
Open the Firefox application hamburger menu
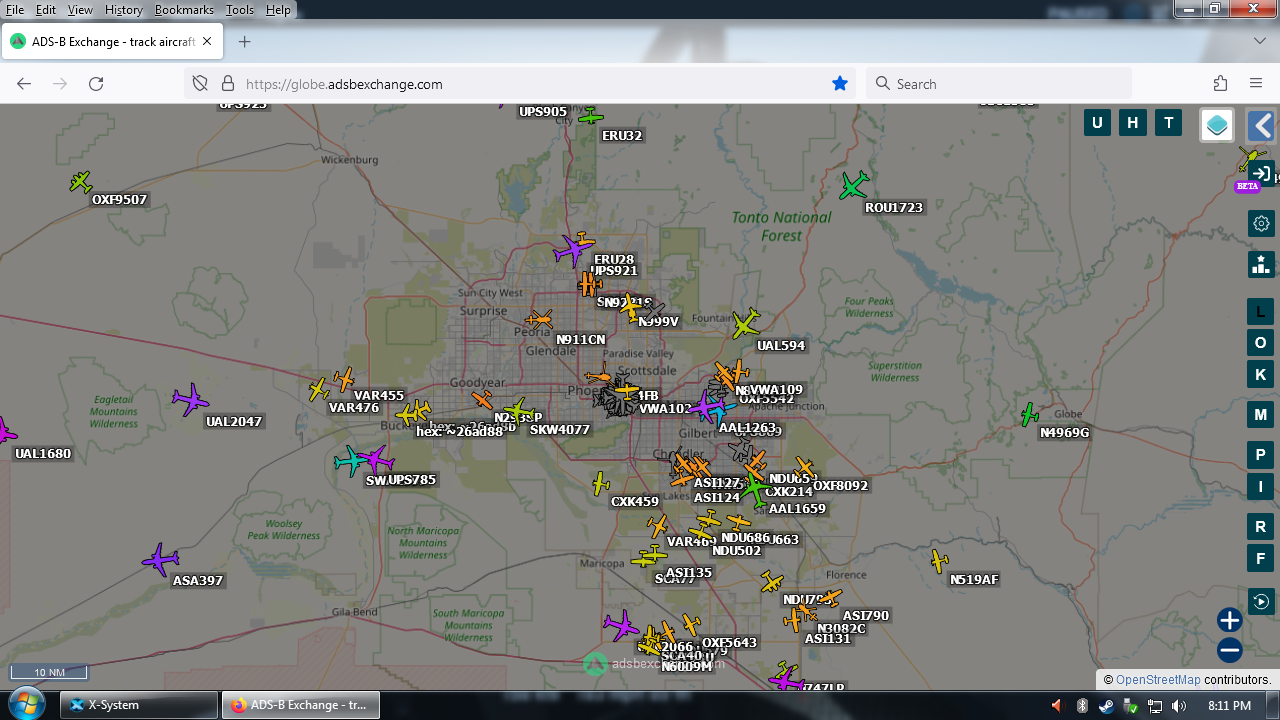coord(1256,84)
